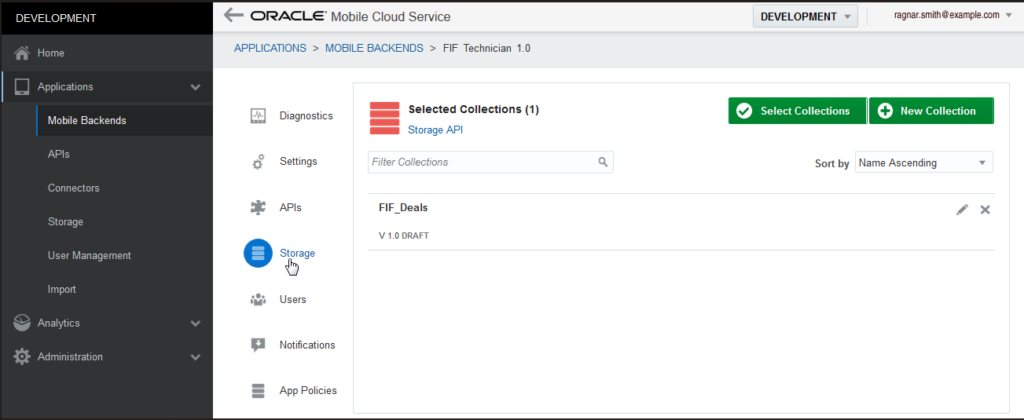This screenshot has width=1024, height=420.
Task: Click the App Policies stack icon
Action: 258,391
